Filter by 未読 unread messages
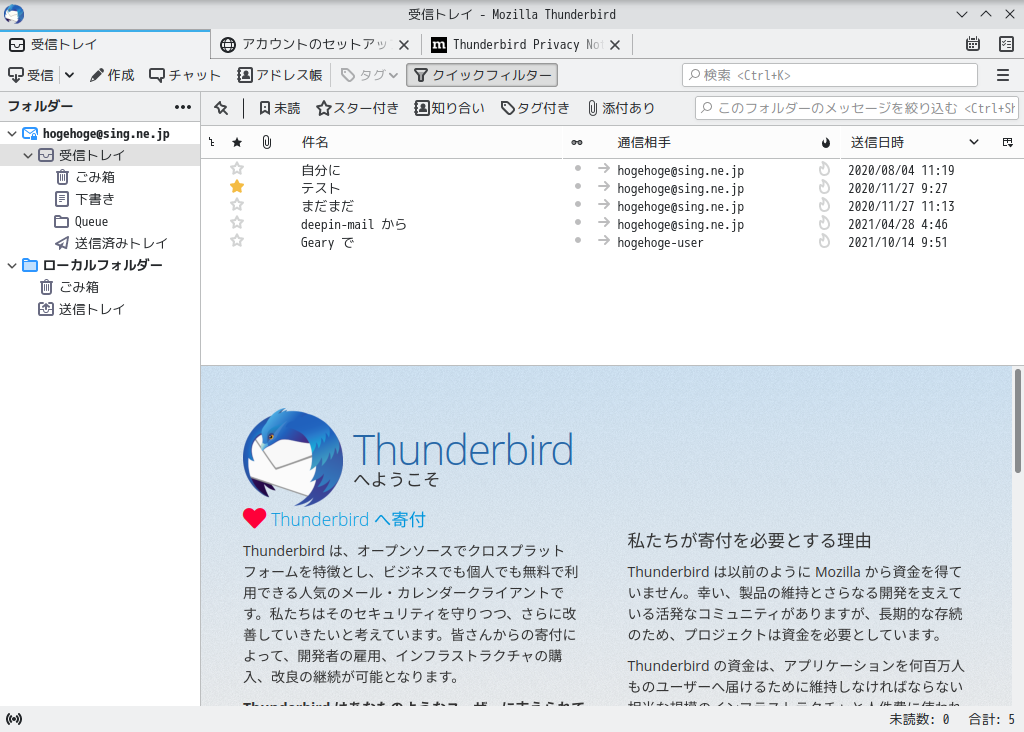Image resolution: width=1024 pixels, height=732 pixels. point(280,108)
